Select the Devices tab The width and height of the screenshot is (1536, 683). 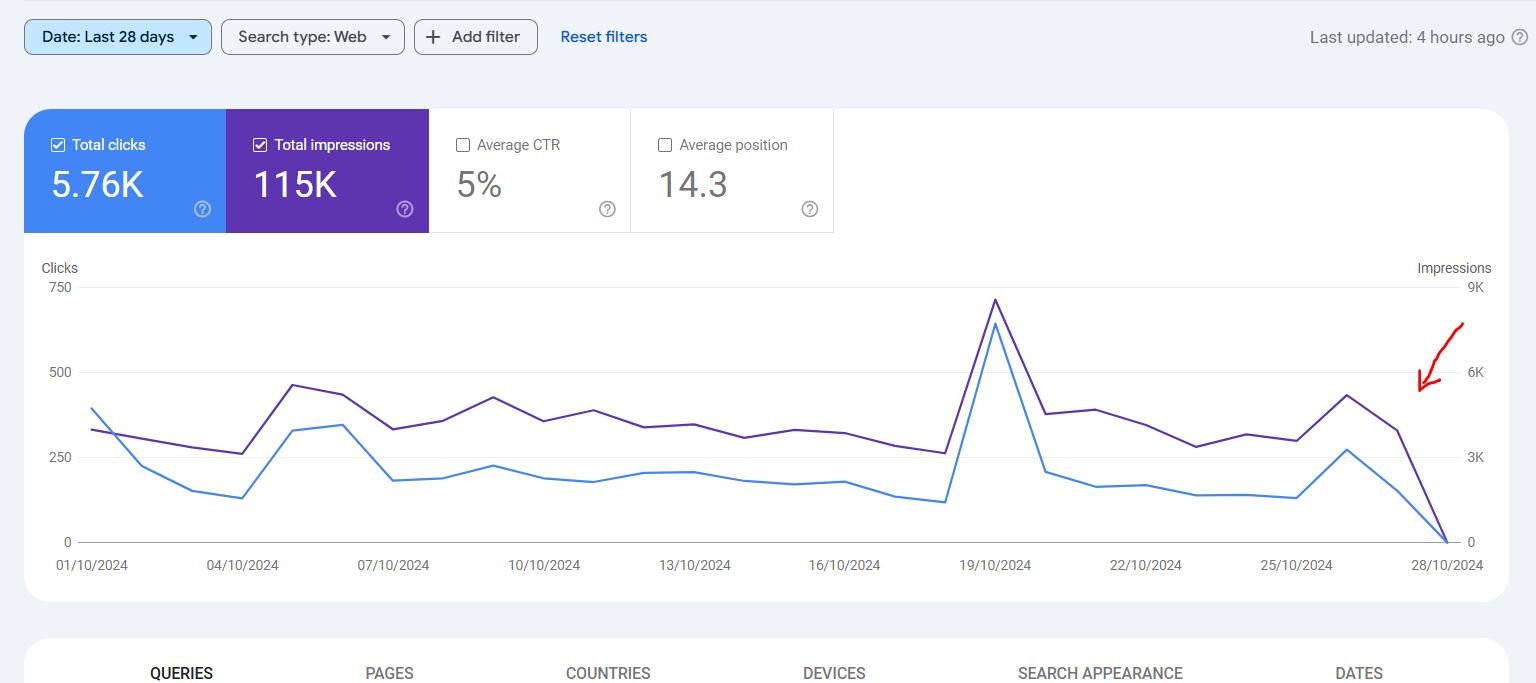pos(834,673)
